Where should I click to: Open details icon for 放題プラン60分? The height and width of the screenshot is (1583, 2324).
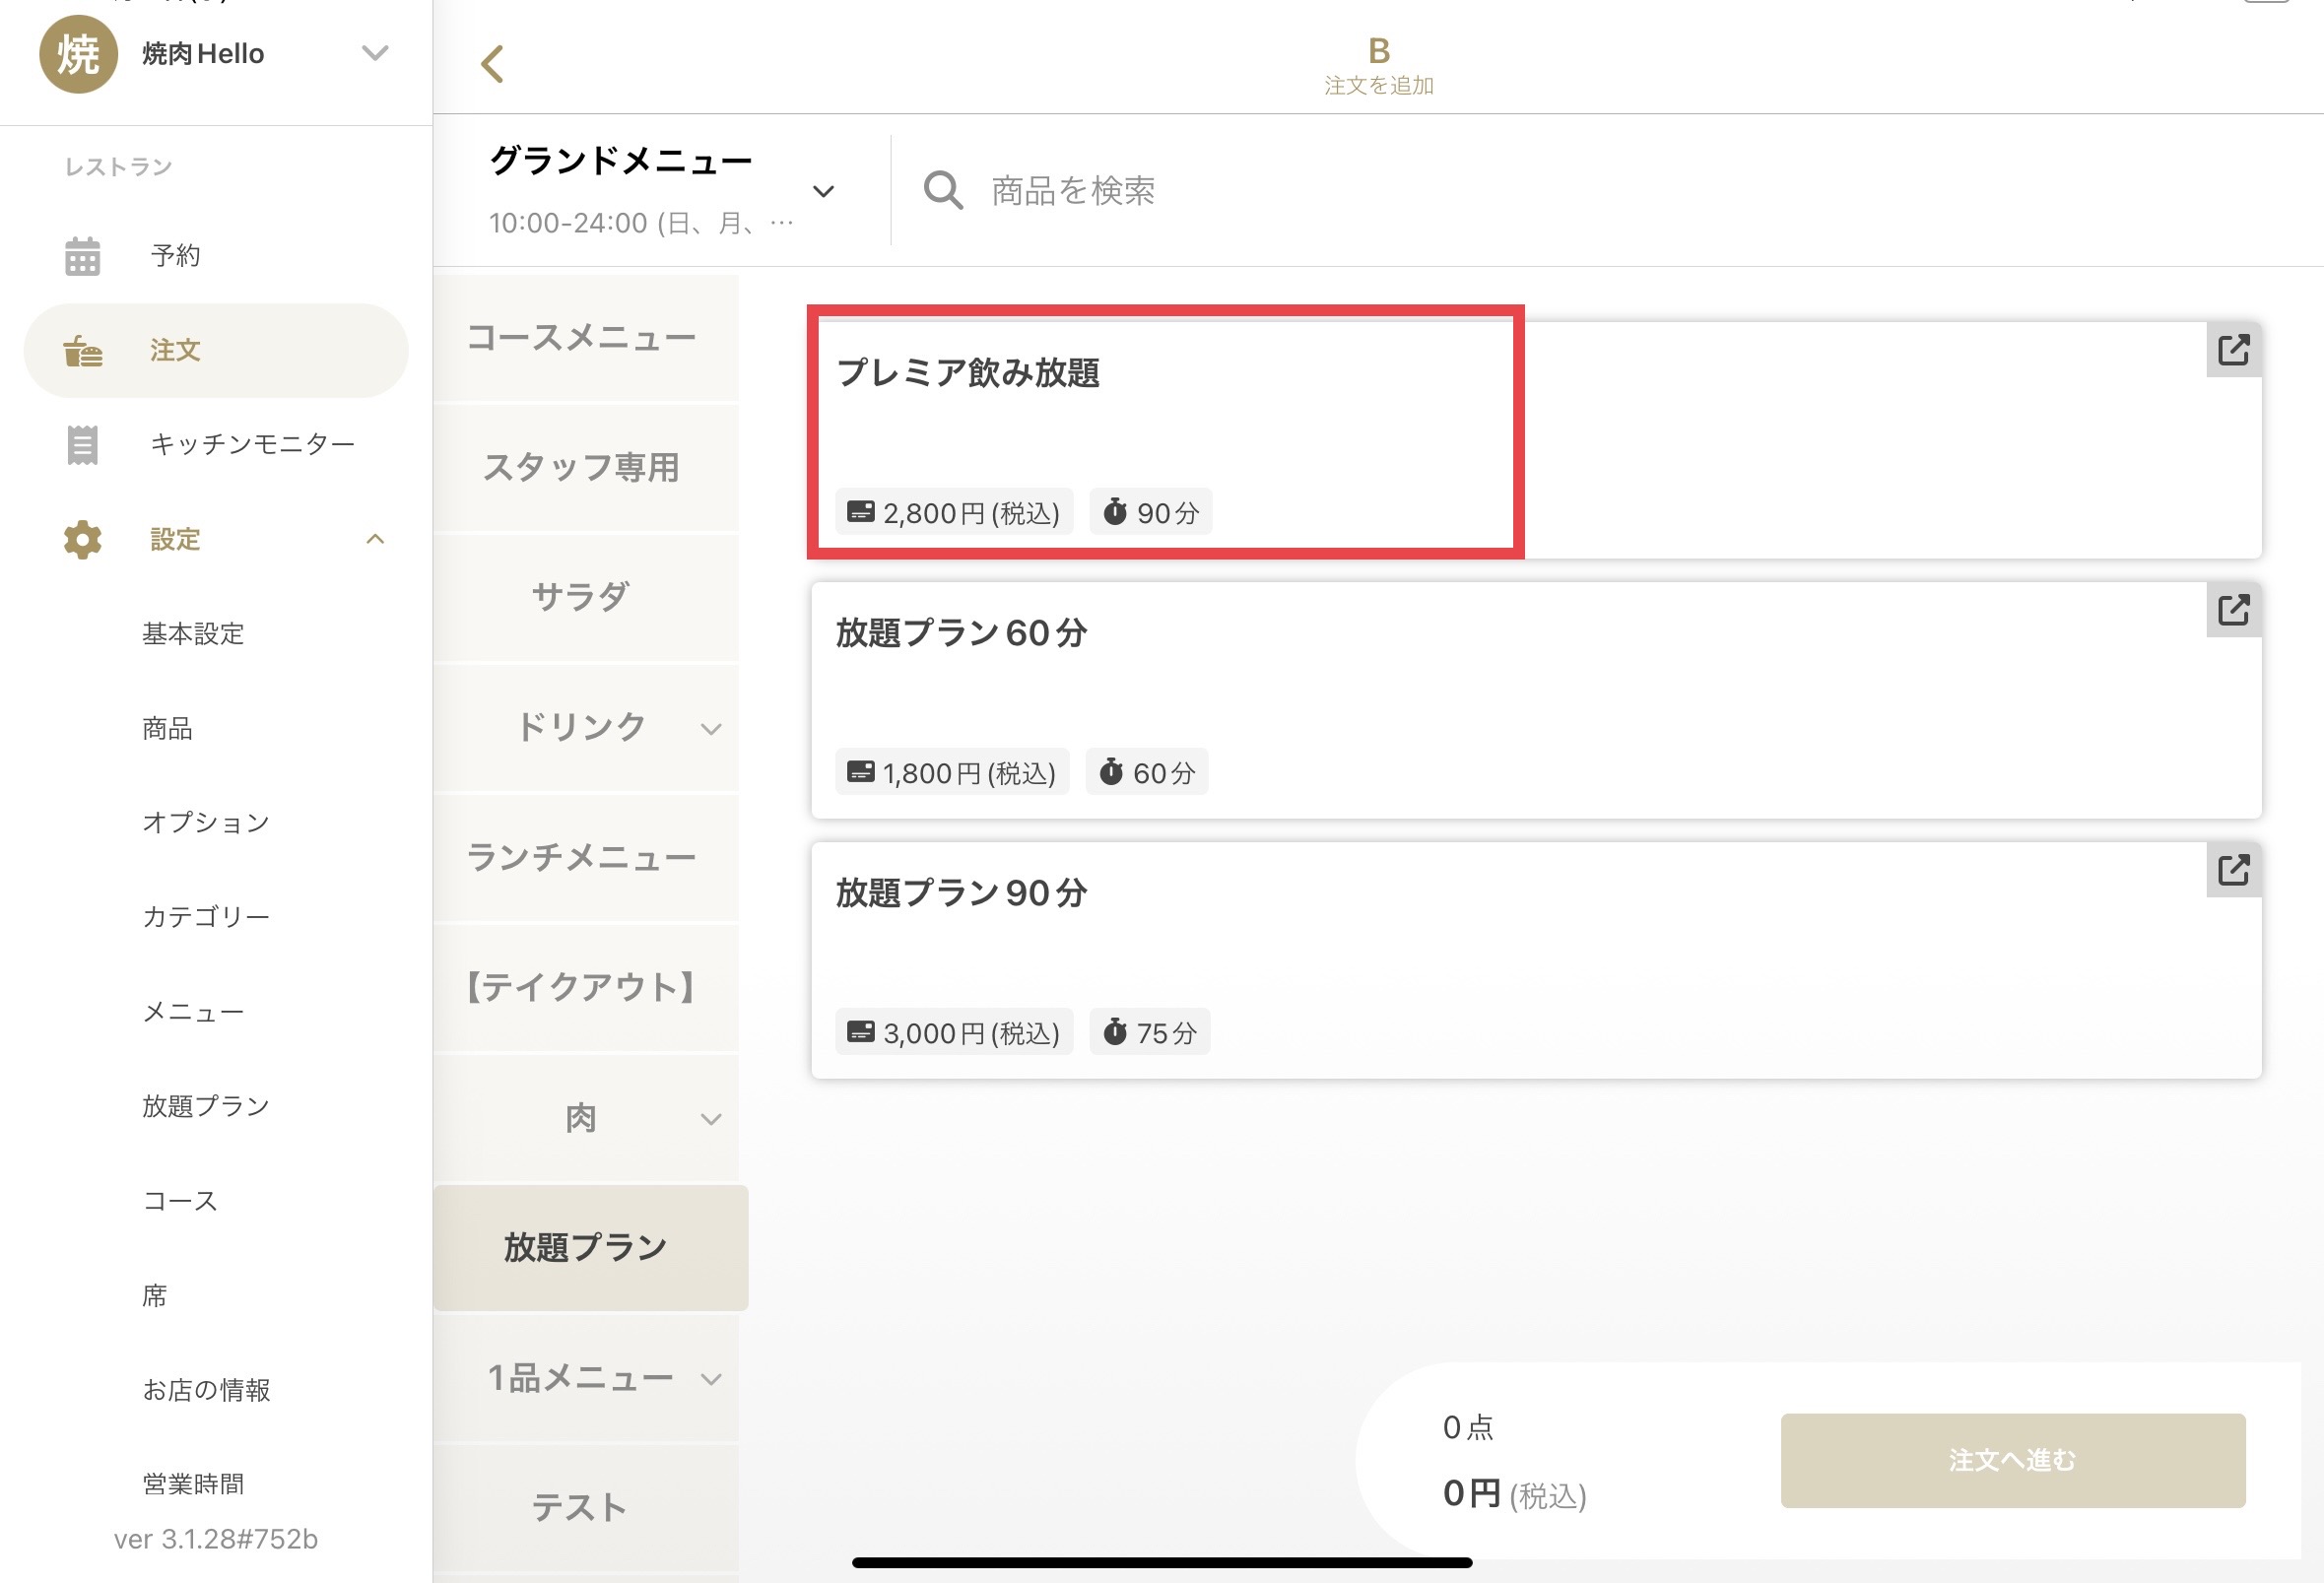pyautogui.click(x=2232, y=610)
